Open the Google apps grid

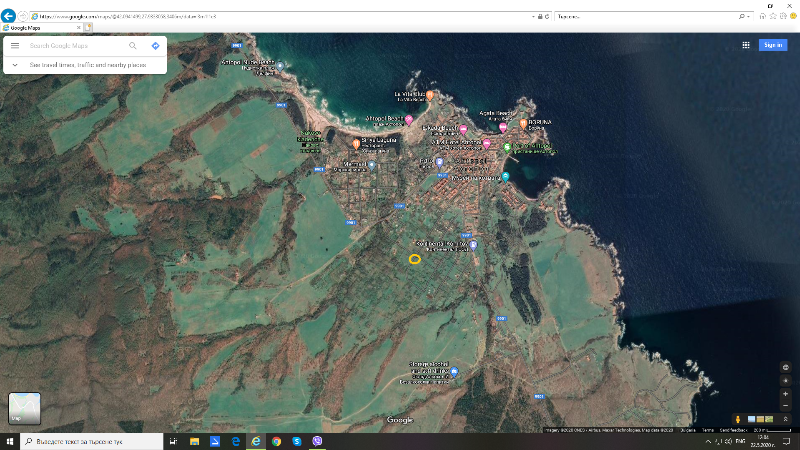click(746, 45)
